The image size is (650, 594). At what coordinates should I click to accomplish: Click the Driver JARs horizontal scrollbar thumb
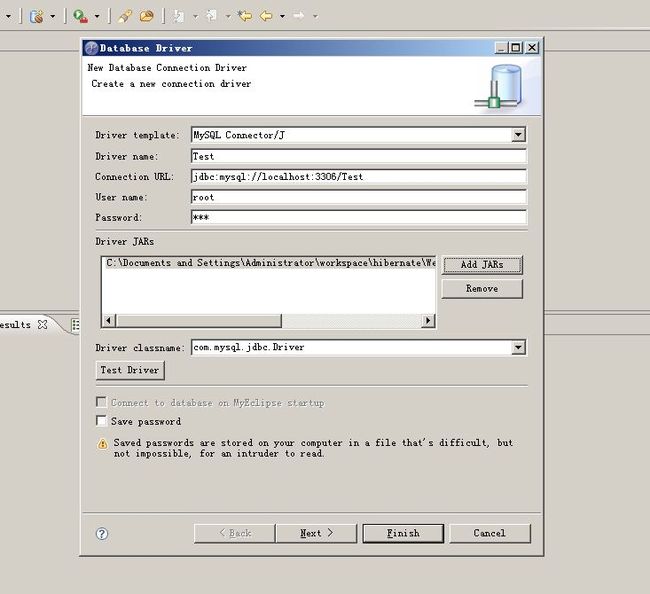[199, 320]
